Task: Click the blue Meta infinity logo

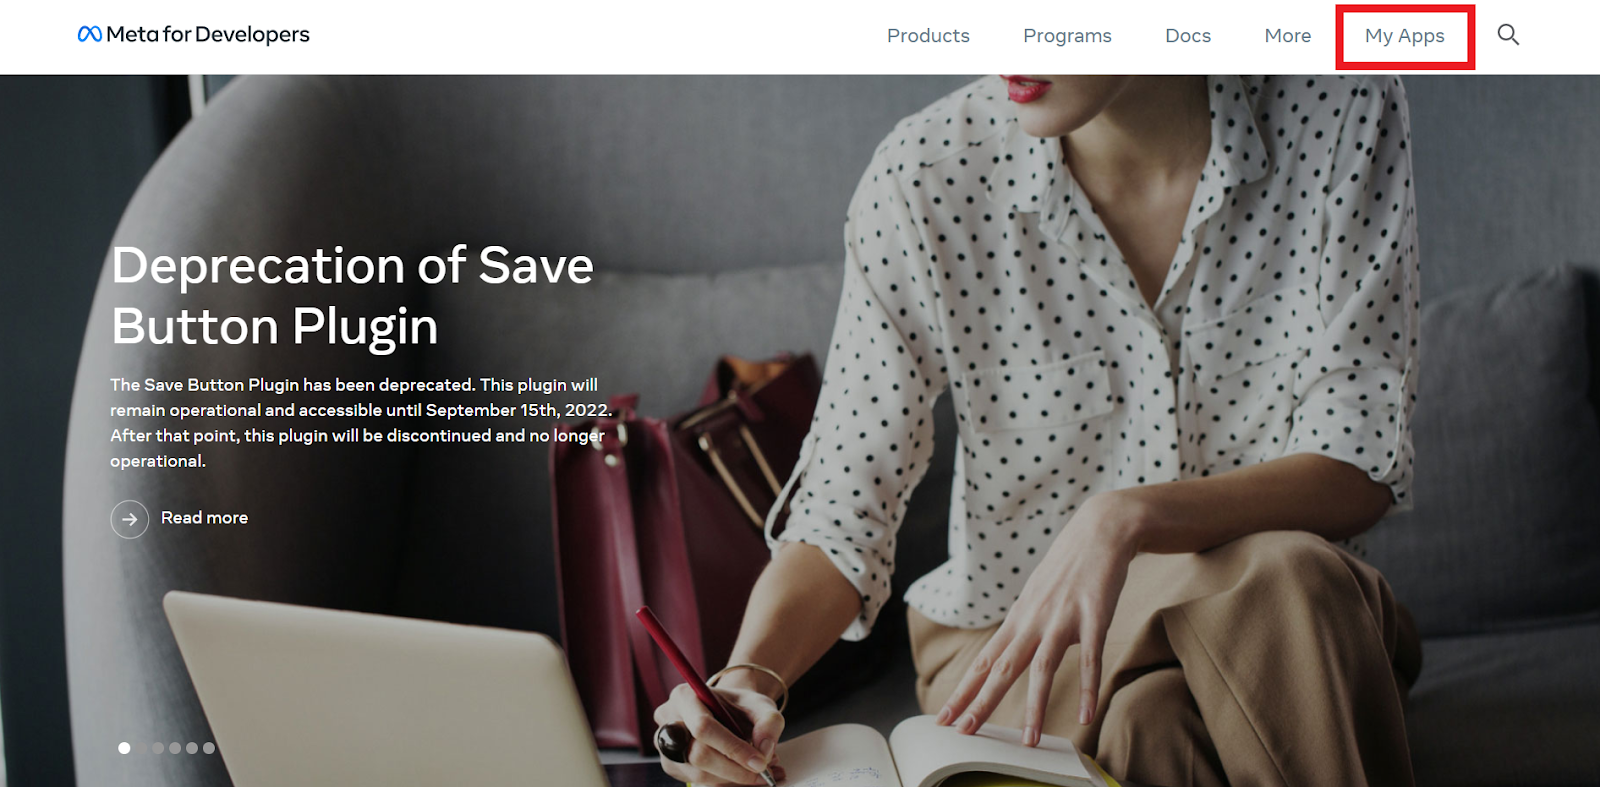Action: click(90, 34)
